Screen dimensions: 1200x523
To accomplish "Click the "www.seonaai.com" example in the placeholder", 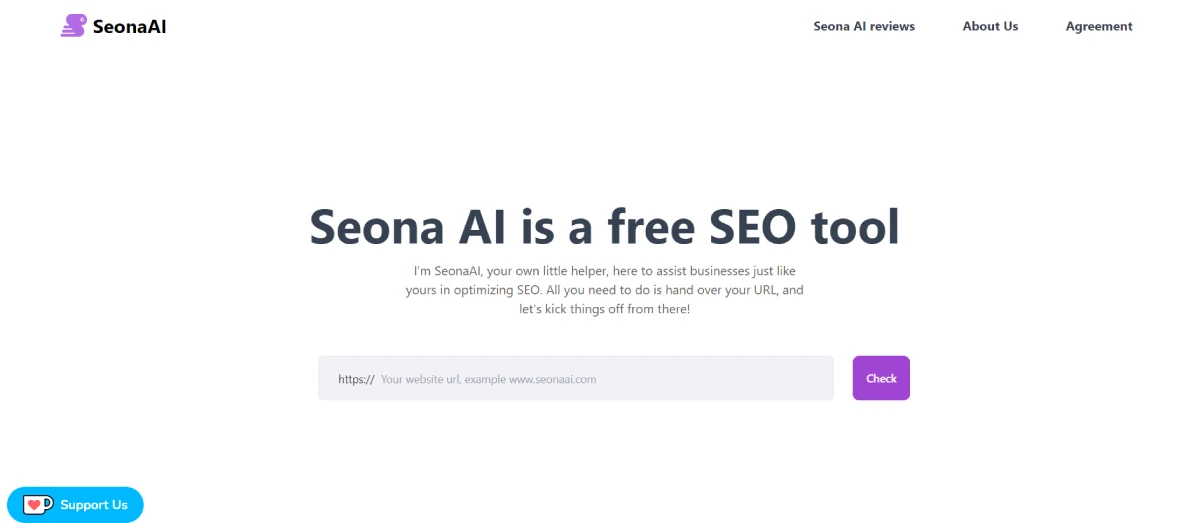I will pyautogui.click(x=552, y=380).
